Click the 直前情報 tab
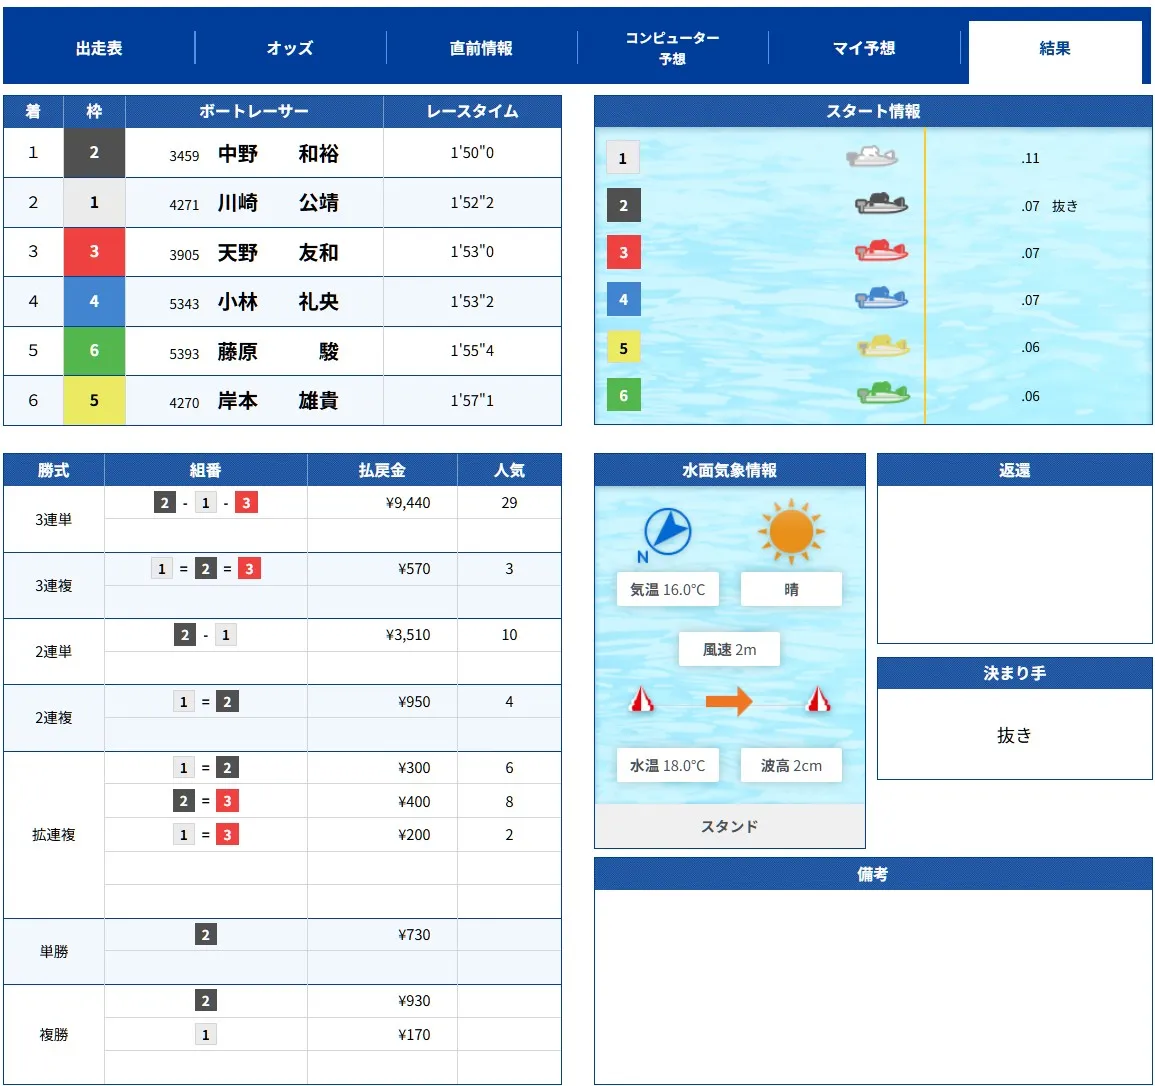The height and width of the screenshot is (1086, 1155). click(x=482, y=46)
